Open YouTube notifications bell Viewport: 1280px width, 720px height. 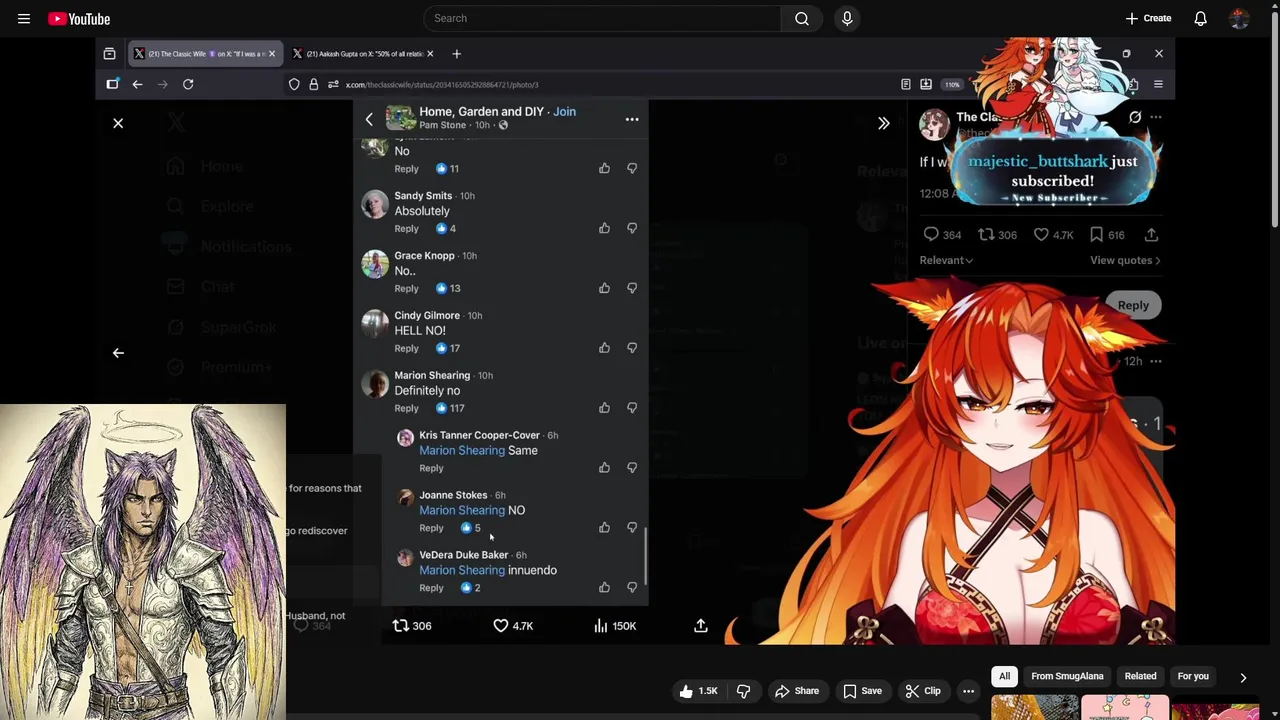point(1200,18)
